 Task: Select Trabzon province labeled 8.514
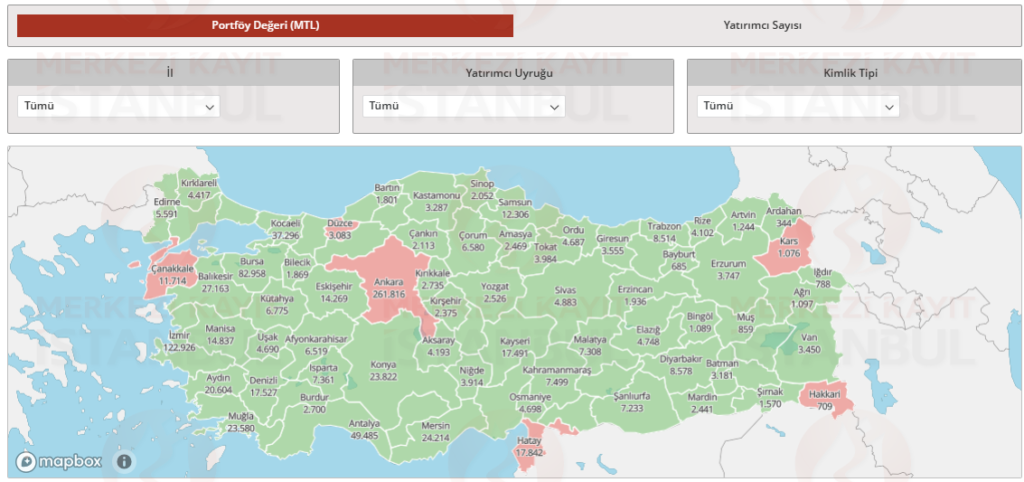click(664, 232)
